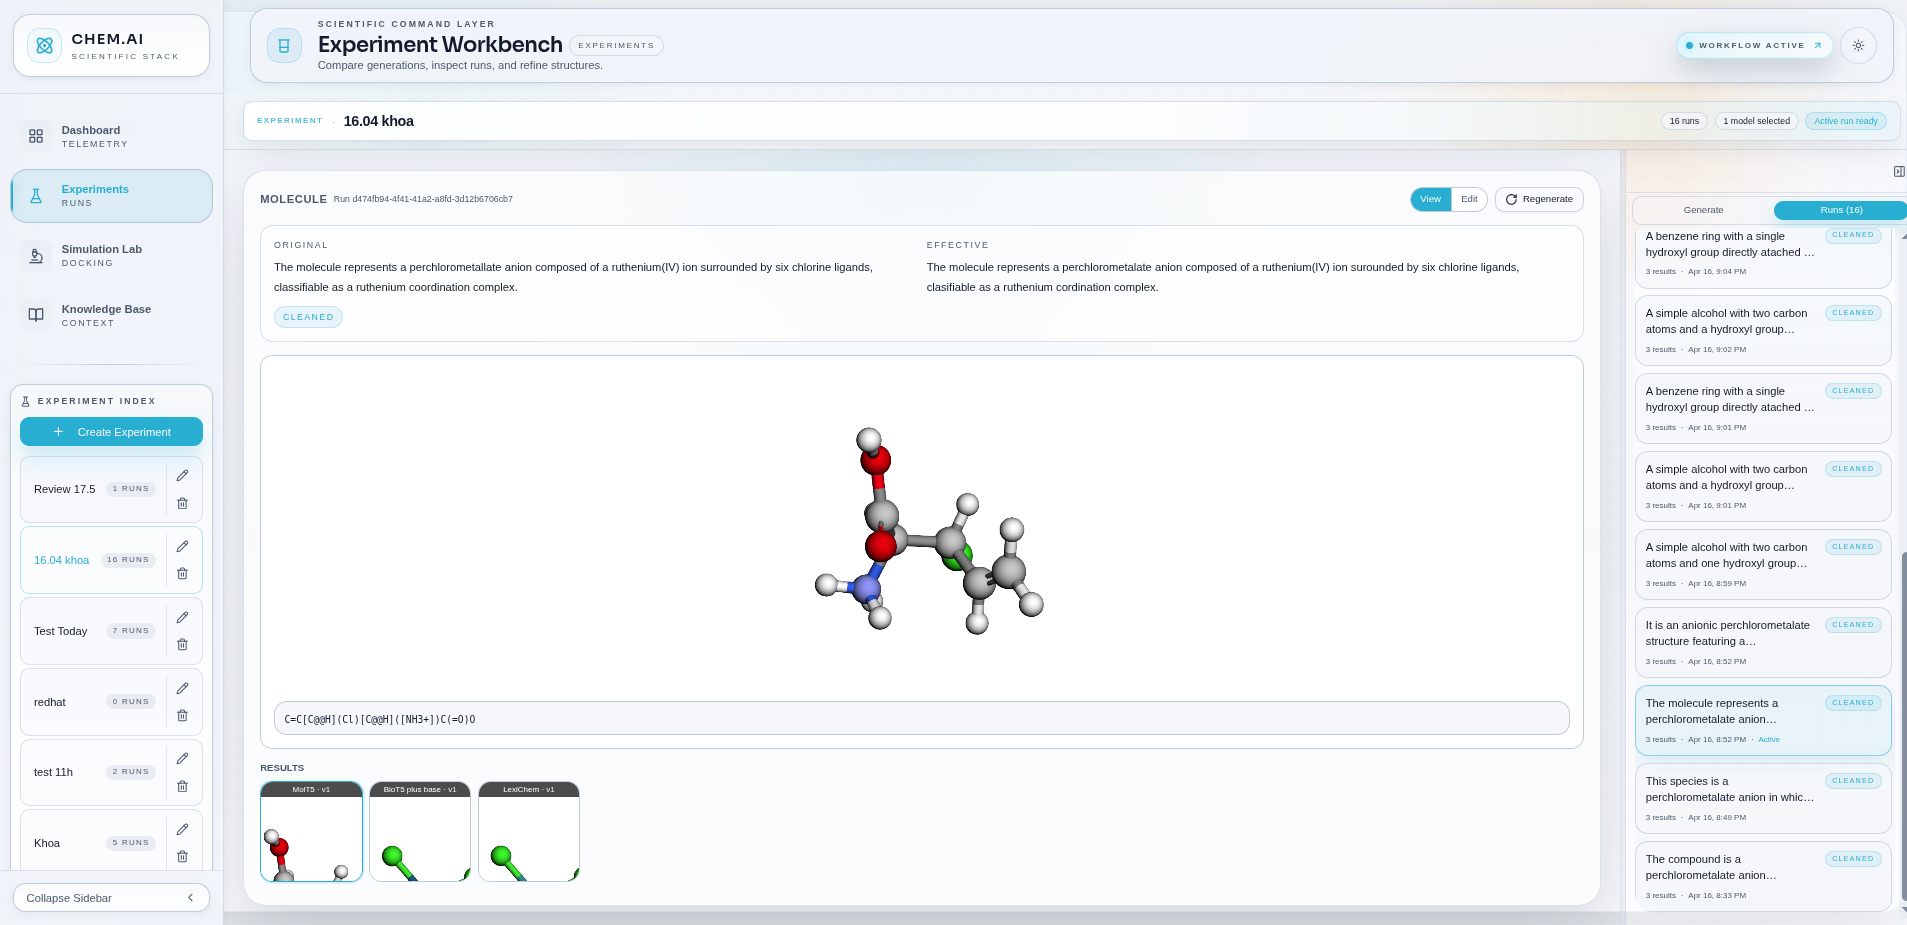
Task: Edit the 16.04 khoa experiment name
Action: click(182, 547)
